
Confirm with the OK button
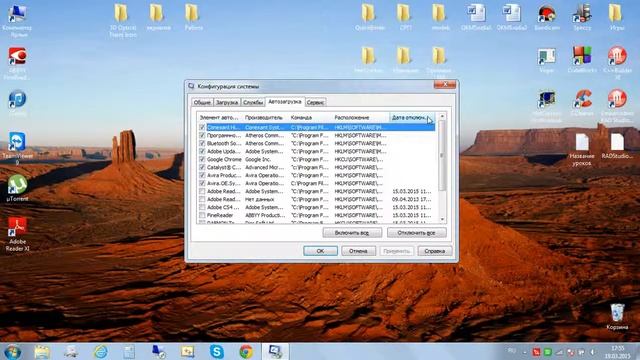320,251
